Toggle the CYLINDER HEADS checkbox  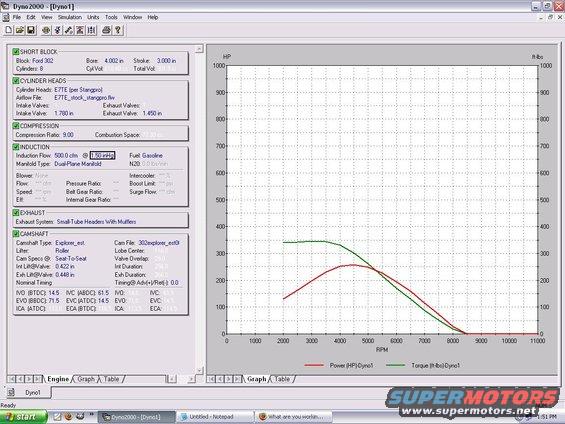pos(15,81)
